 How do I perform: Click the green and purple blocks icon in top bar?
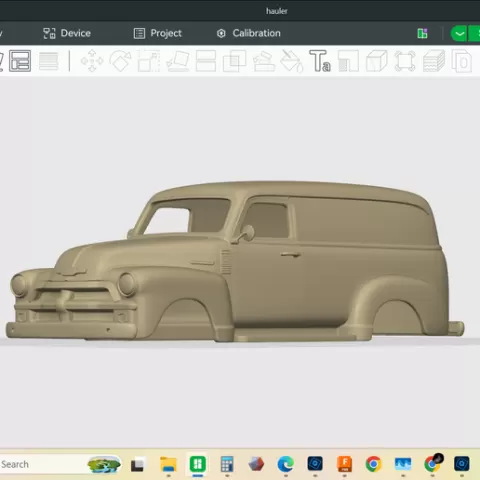[x=422, y=33]
